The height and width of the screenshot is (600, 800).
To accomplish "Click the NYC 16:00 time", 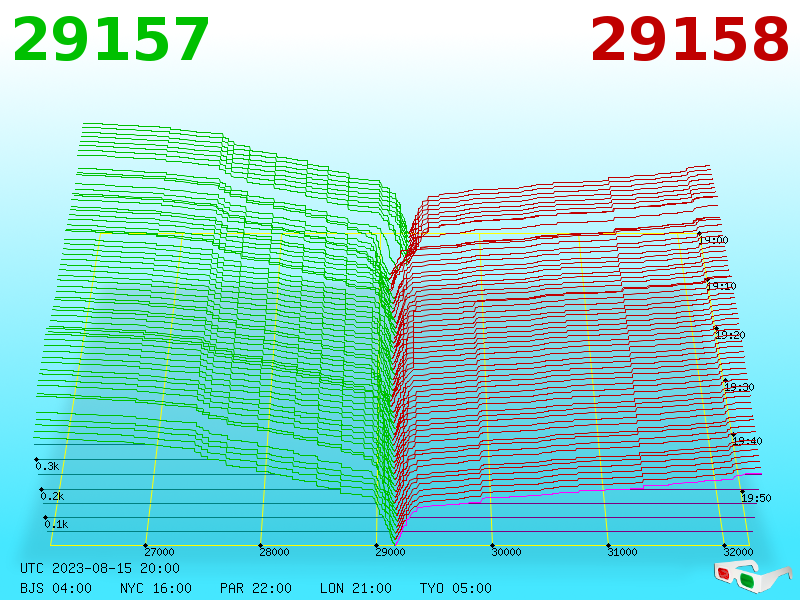I will click(x=156, y=588).
